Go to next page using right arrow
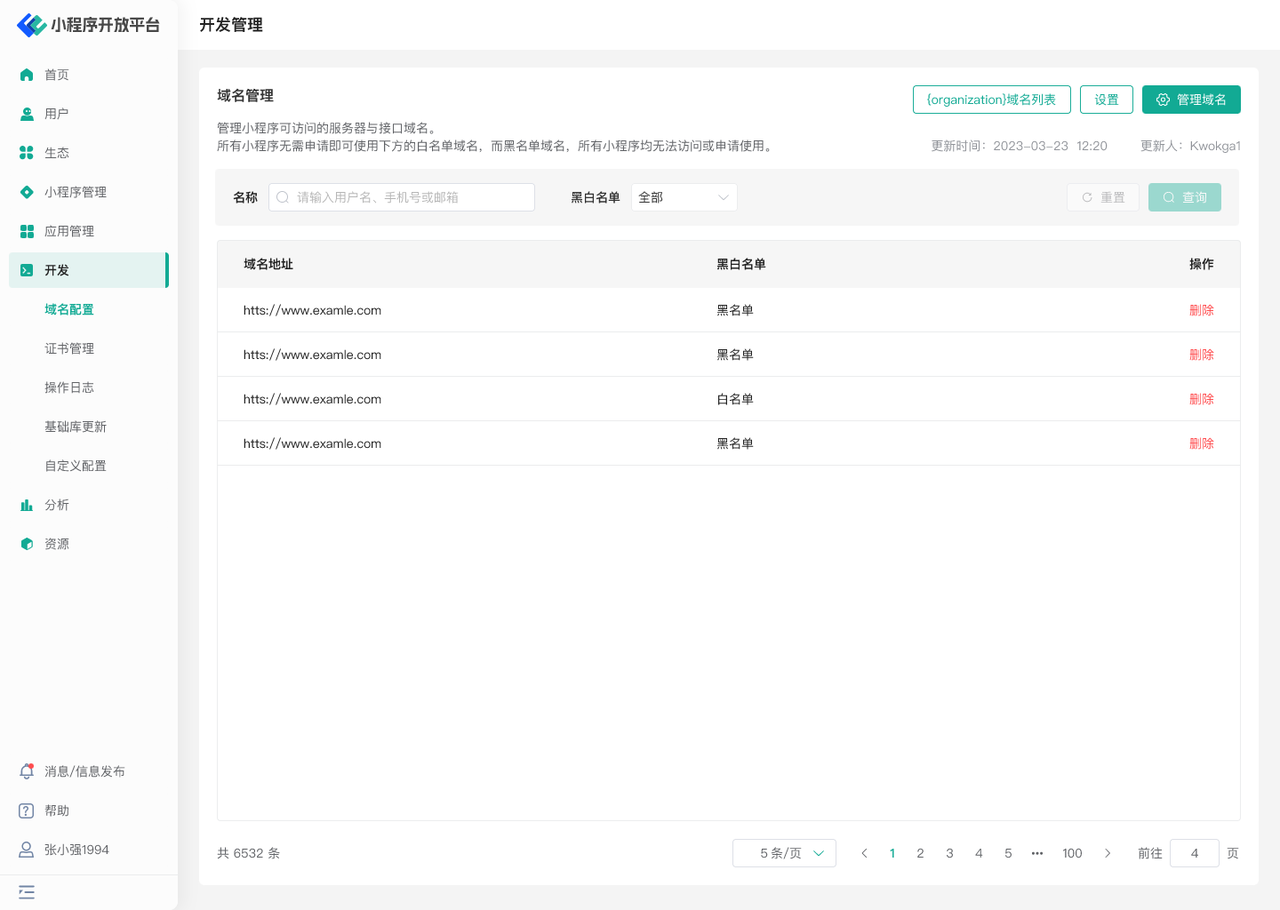The height and width of the screenshot is (910, 1280). pos(1107,853)
